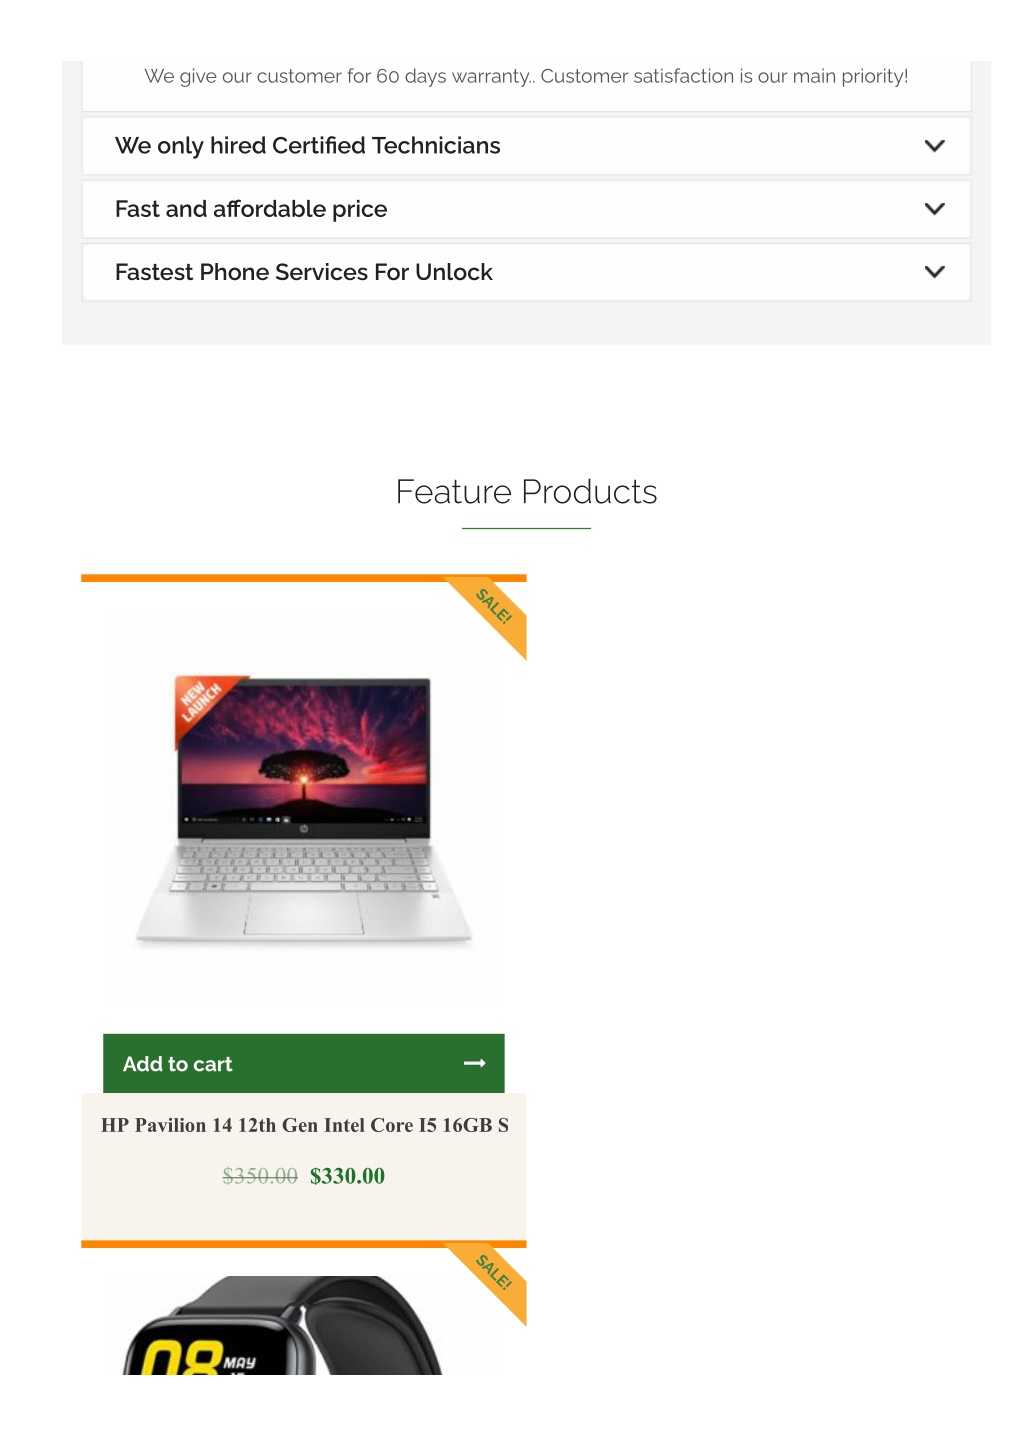Screen dimensions: 1024x1449
Task: Click the arrow icon in Add to cart
Action: pos(475,1063)
